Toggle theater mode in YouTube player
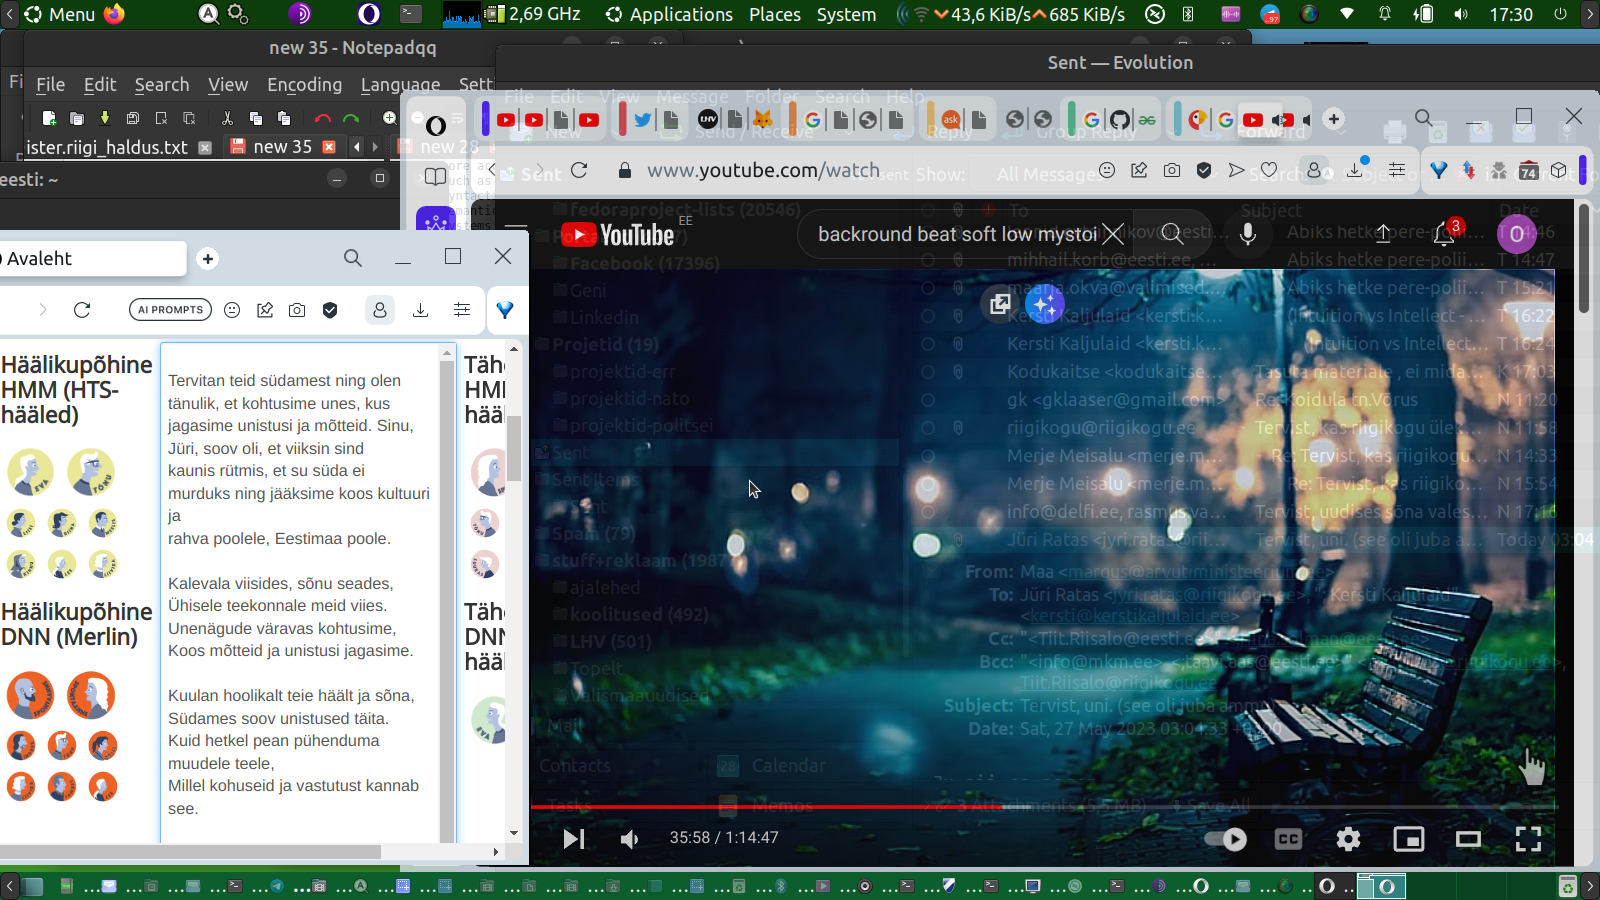The height and width of the screenshot is (900, 1600). click(1468, 839)
